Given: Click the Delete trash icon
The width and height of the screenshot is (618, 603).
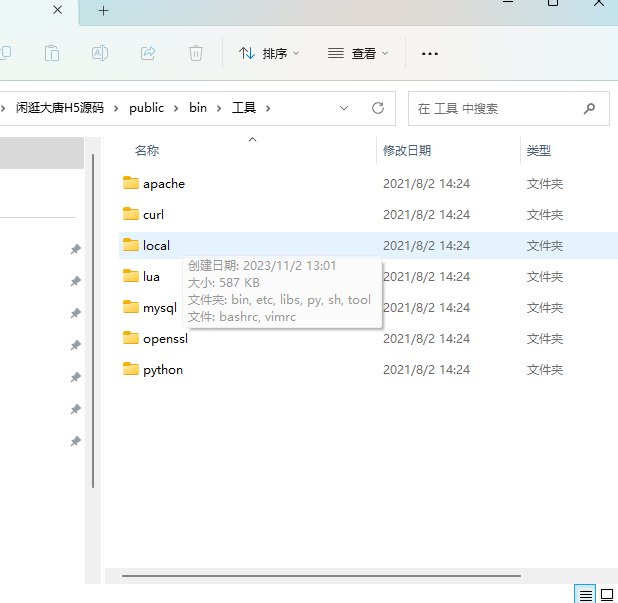Looking at the screenshot, I should pos(195,53).
